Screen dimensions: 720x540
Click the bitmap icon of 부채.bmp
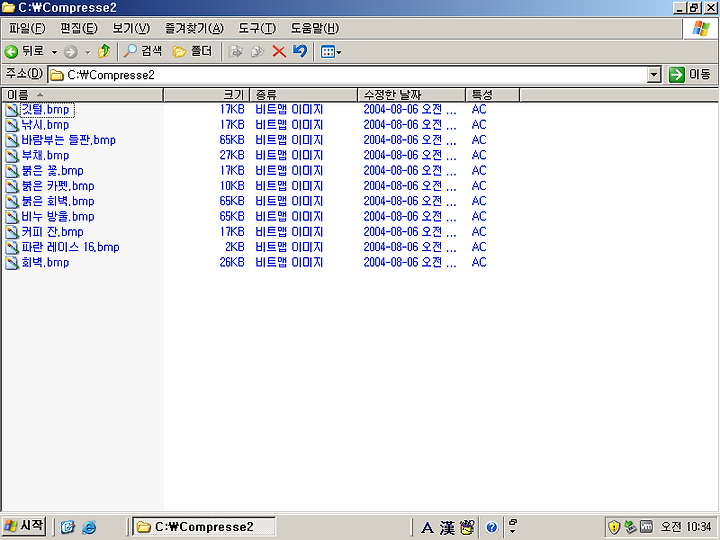pos(12,155)
